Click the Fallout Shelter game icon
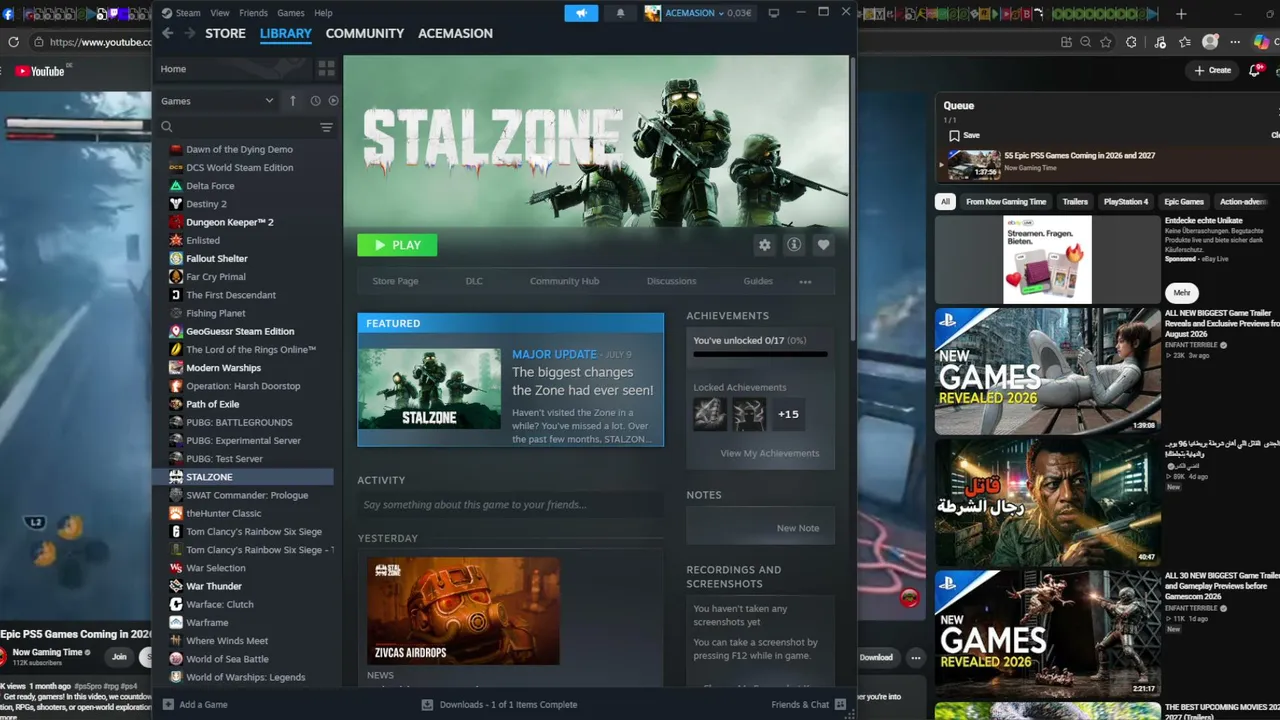Image resolution: width=1280 pixels, height=720 pixels. [x=176, y=259]
